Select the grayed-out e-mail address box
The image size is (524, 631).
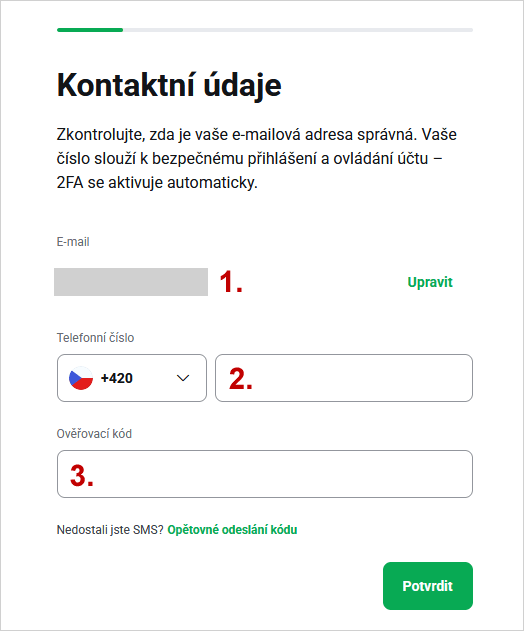131,282
